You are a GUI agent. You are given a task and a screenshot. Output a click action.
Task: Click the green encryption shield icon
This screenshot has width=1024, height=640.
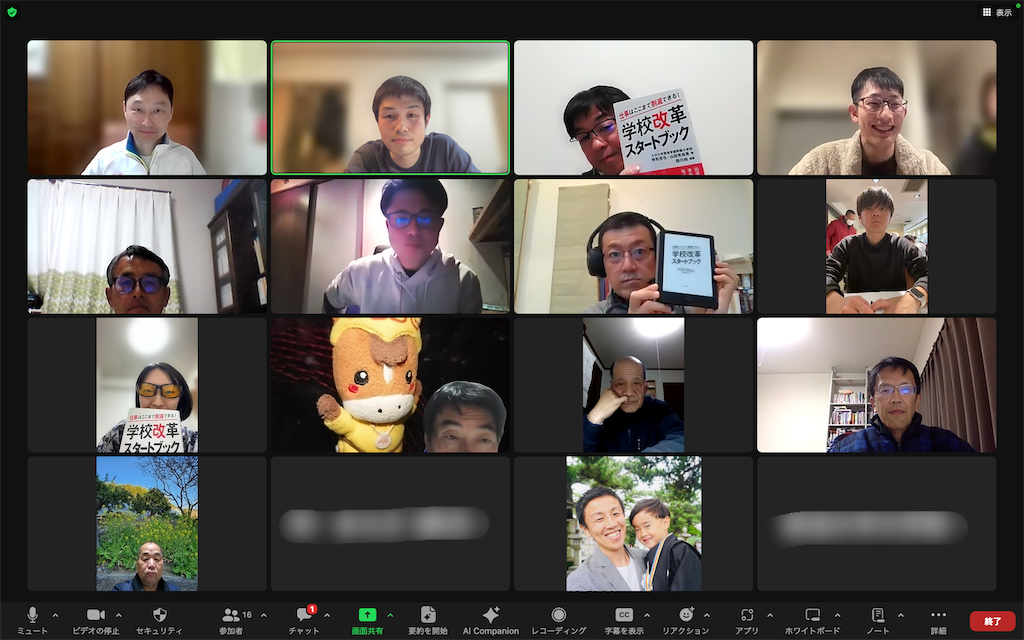(x=12, y=12)
